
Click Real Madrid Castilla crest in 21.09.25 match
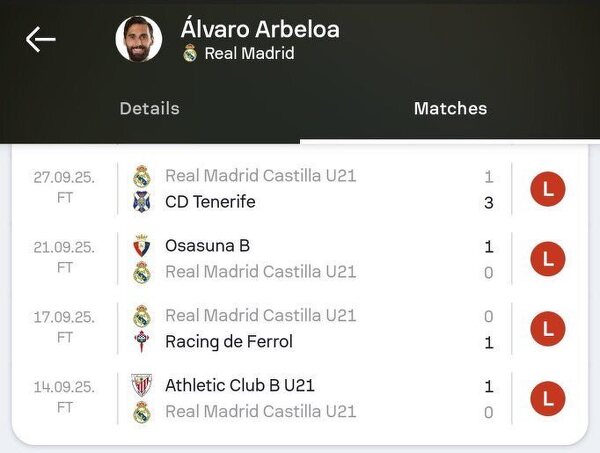(x=142, y=272)
